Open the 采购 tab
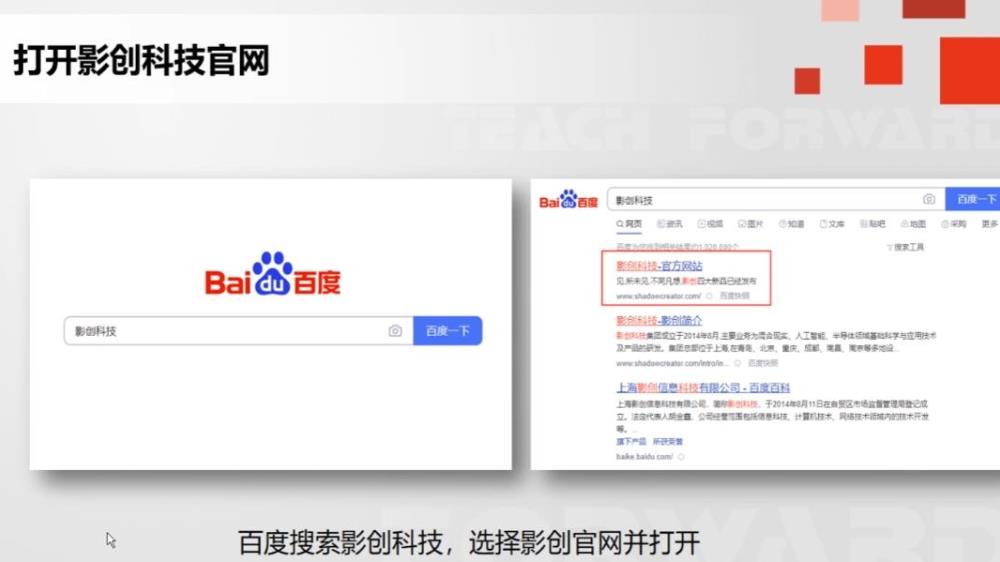This screenshot has width=1000, height=562. tap(953, 224)
